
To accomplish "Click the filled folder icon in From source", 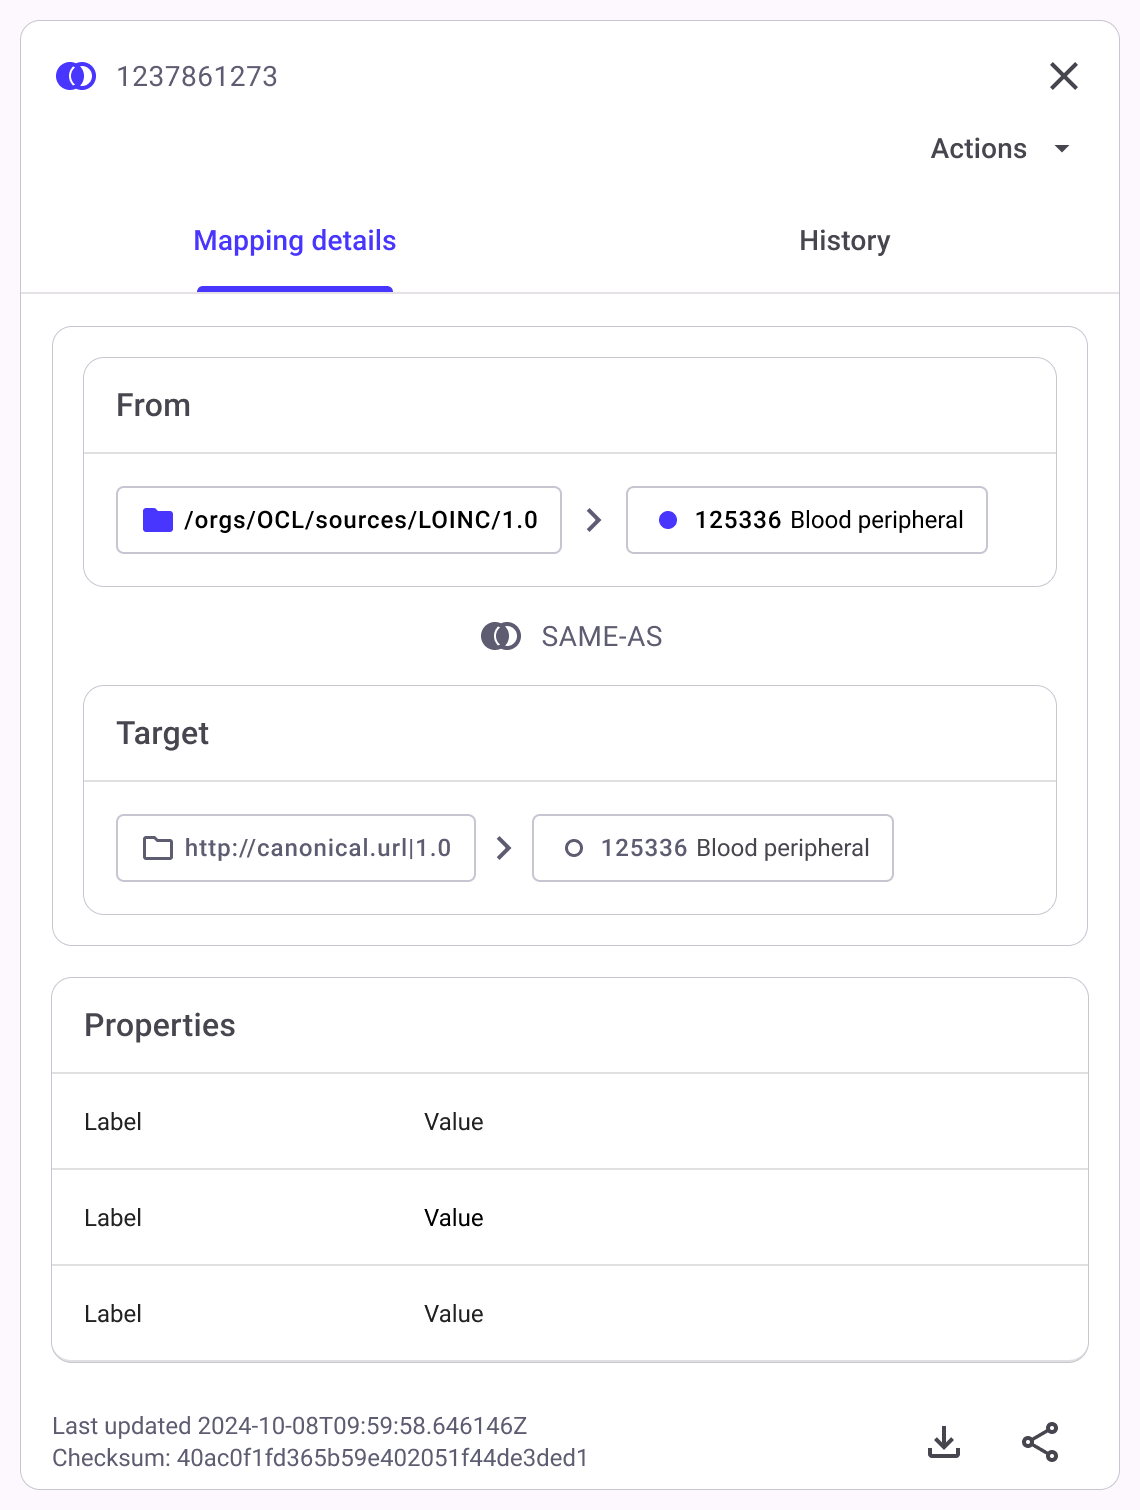I will tap(158, 520).
